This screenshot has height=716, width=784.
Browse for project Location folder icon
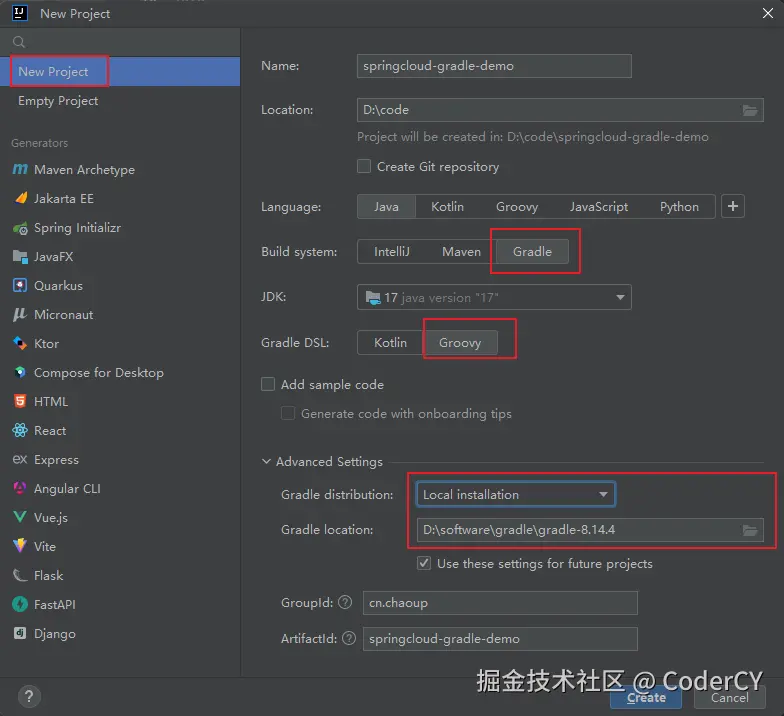point(750,110)
